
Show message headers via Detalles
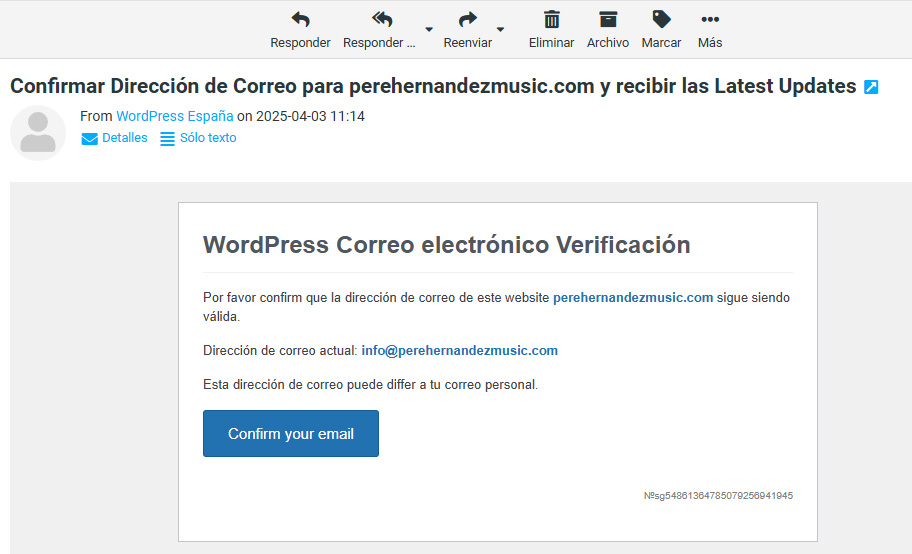(x=114, y=138)
